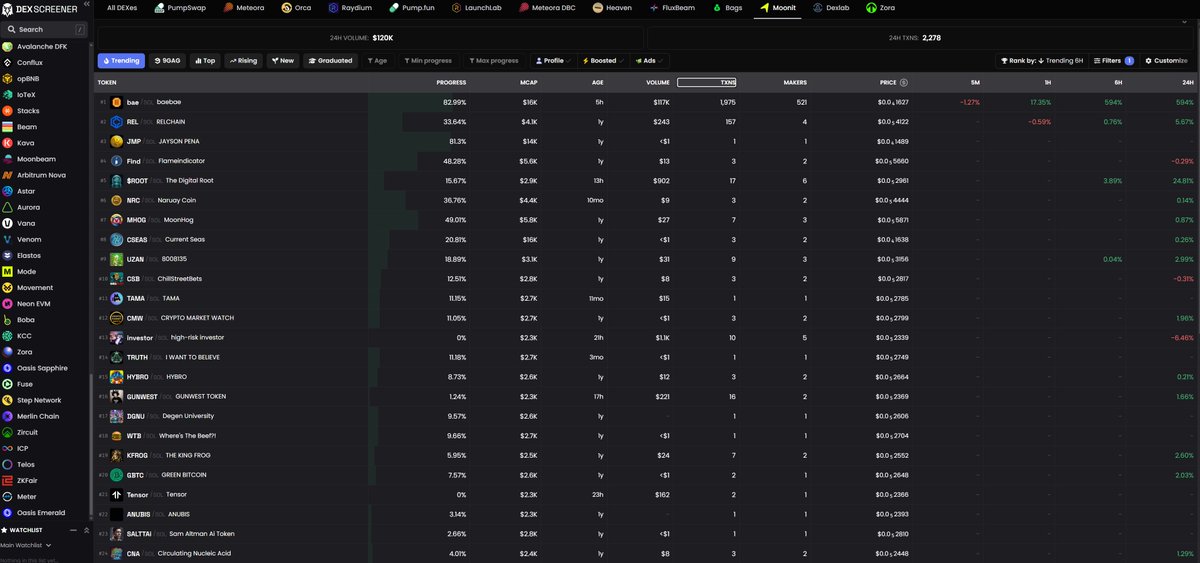
Task: Toggle the Profile filter
Action: [553, 60]
